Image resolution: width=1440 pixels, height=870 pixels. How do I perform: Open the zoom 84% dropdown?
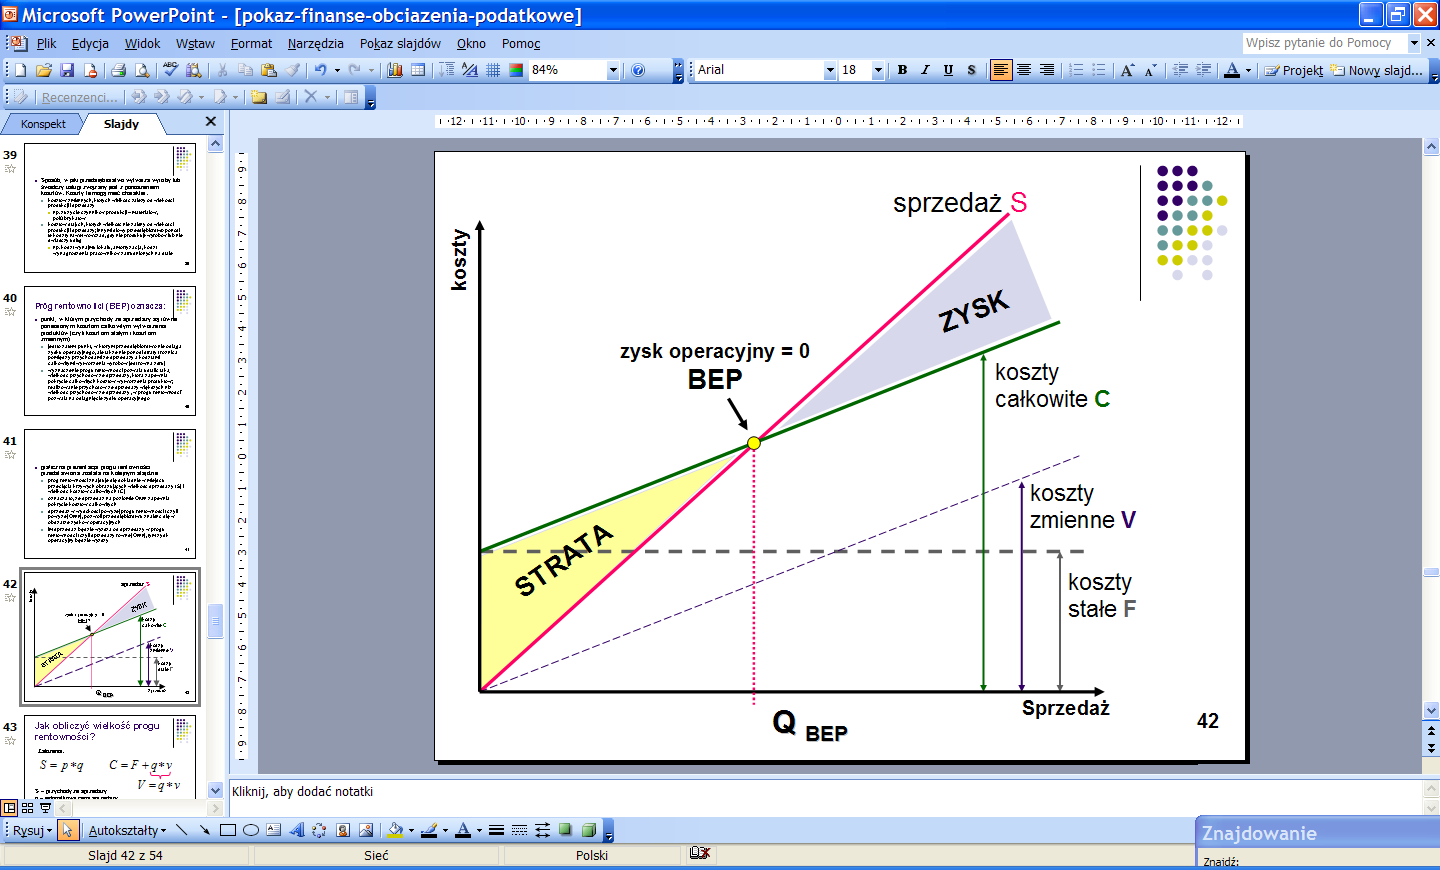(613, 70)
